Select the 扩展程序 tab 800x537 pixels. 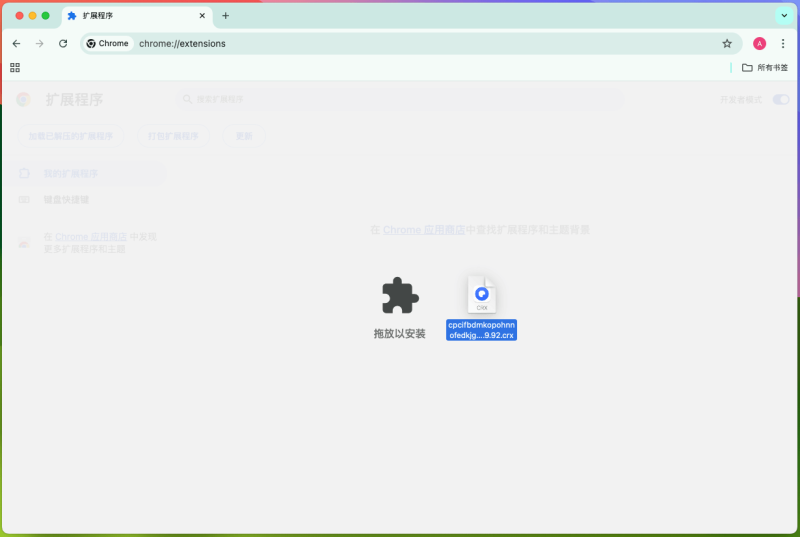click(137, 16)
